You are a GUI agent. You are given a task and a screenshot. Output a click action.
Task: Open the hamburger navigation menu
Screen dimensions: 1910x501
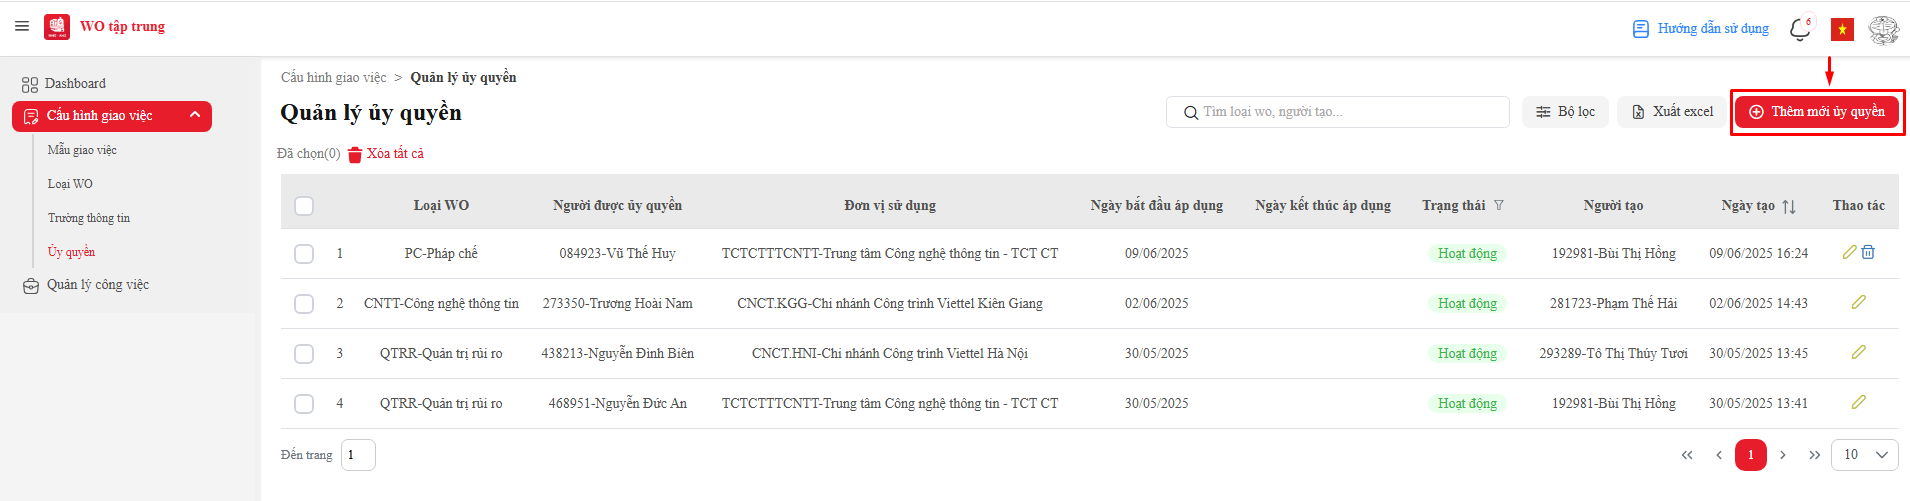point(22,26)
